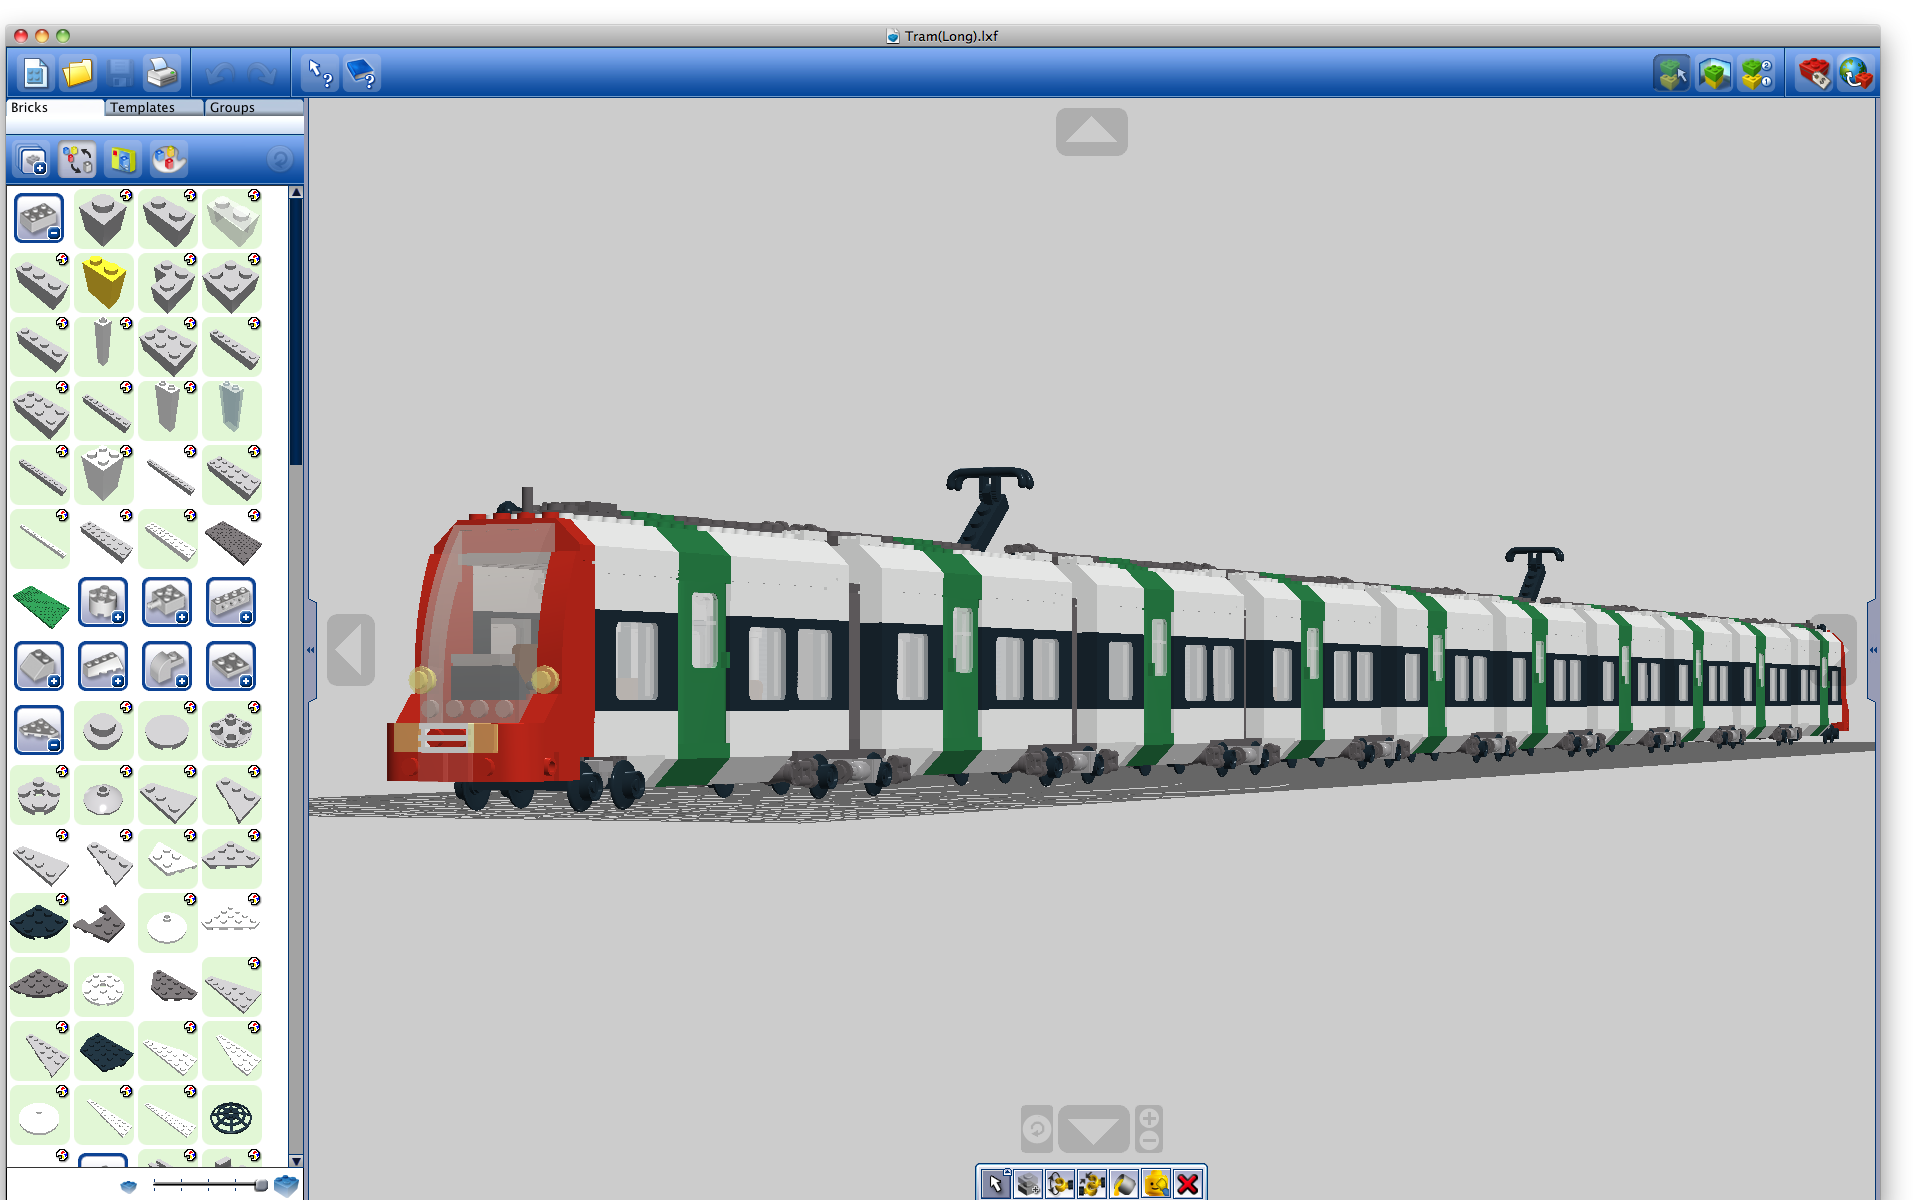The width and height of the screenshot is (1920, 1200).
Task: Collapse the first brick category (2x2 brick header)
Action: tap(39, 218)
